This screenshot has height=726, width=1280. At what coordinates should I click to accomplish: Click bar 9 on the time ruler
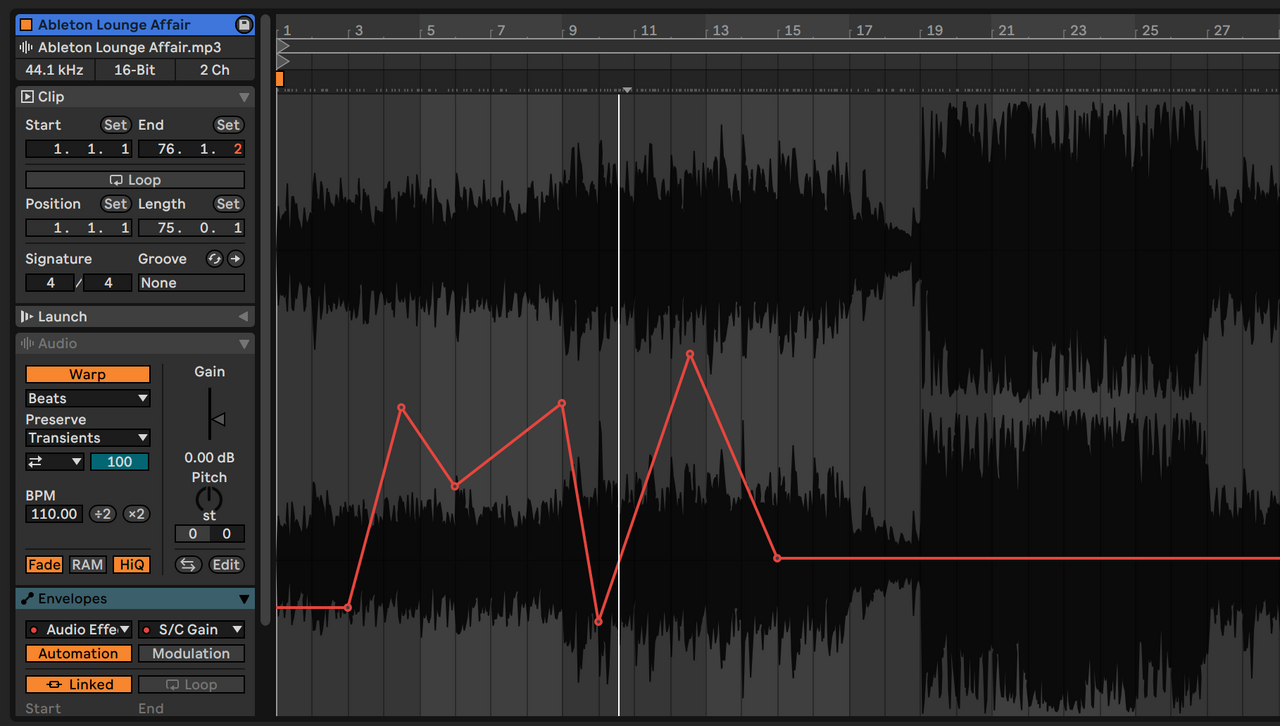573,31
